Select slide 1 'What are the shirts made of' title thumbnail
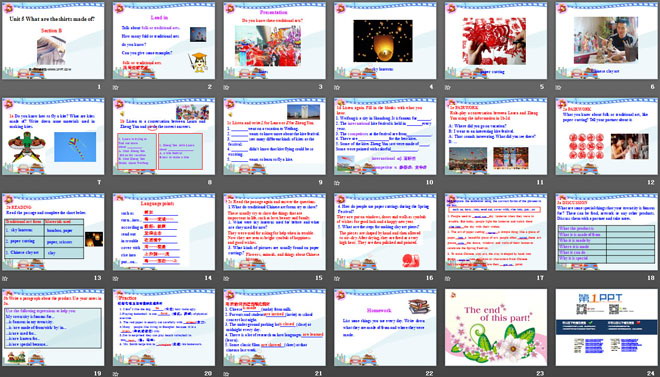This screenshot has width=660, height=377. [53, 41]
